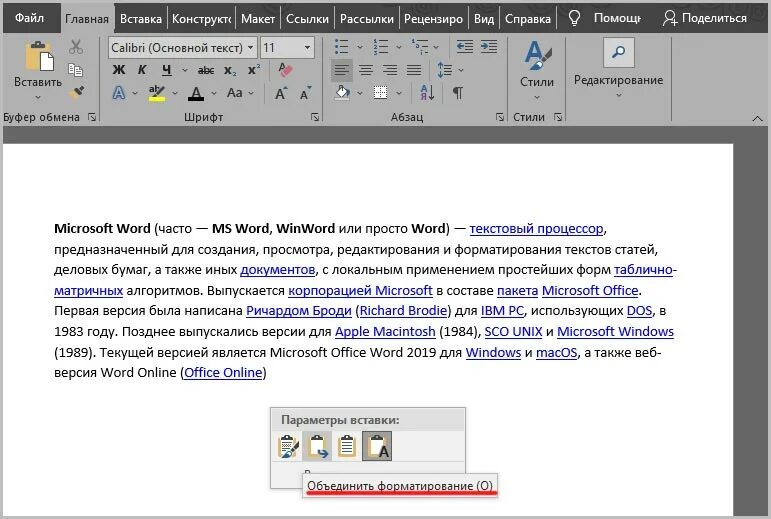
Task: Open the font name dropdown
Action: pos(250,48)
